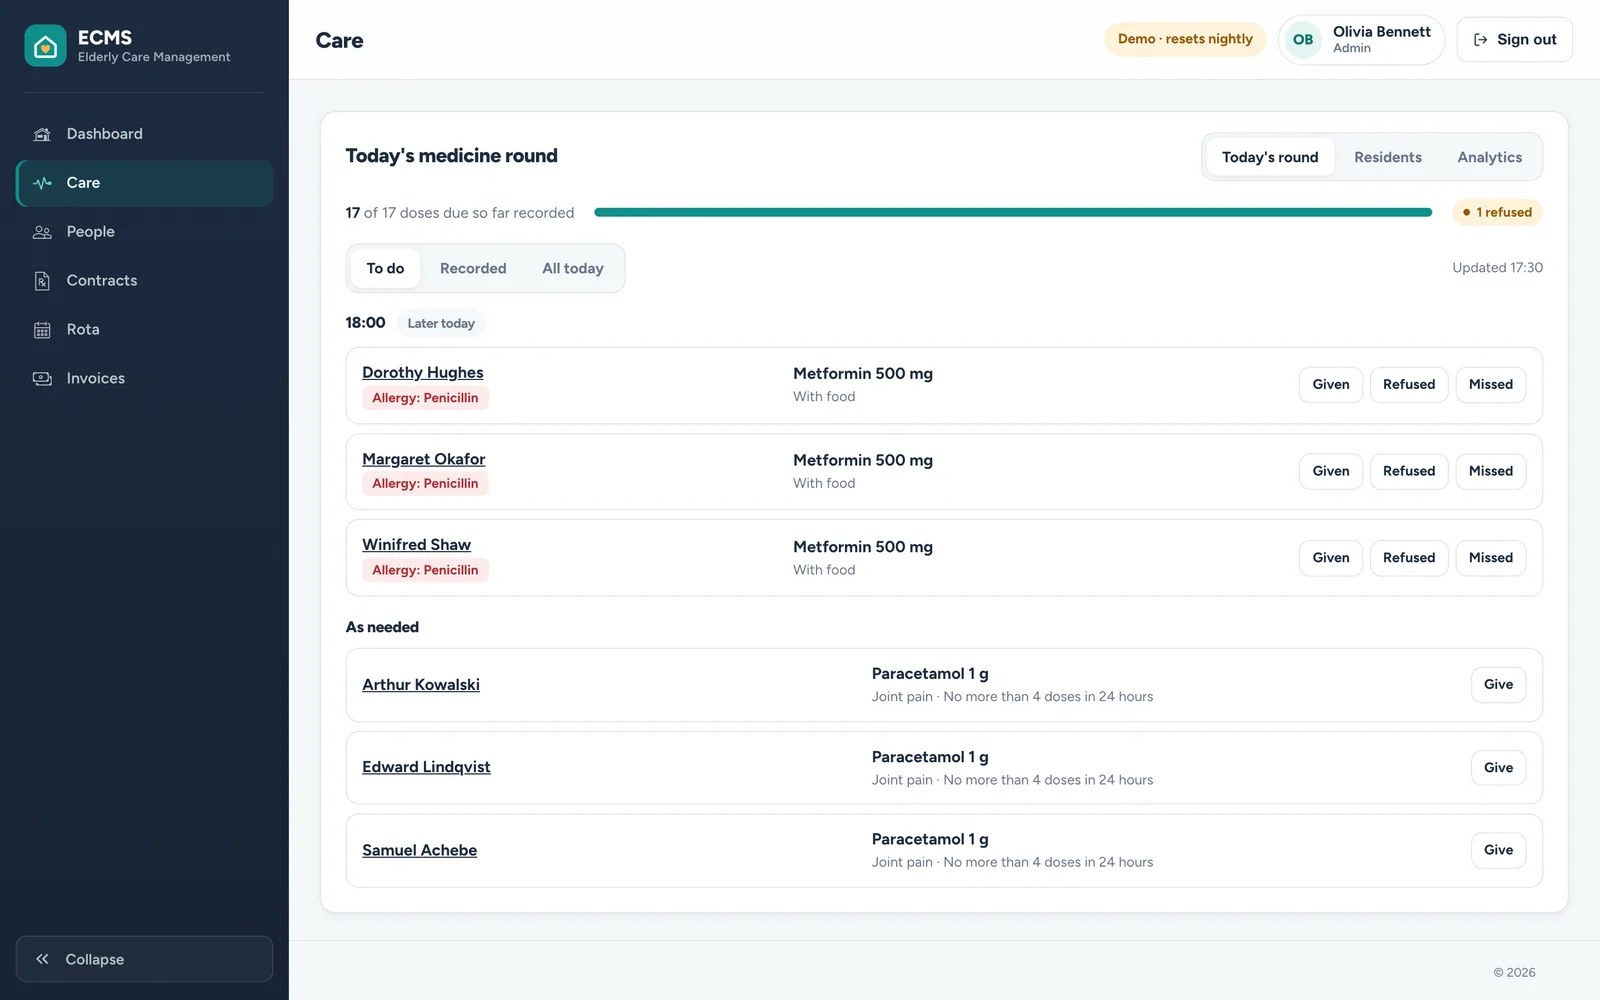Record Margaret Okafor's dose as Missed
1600x1000 pixels.
tap(1491, 471)
